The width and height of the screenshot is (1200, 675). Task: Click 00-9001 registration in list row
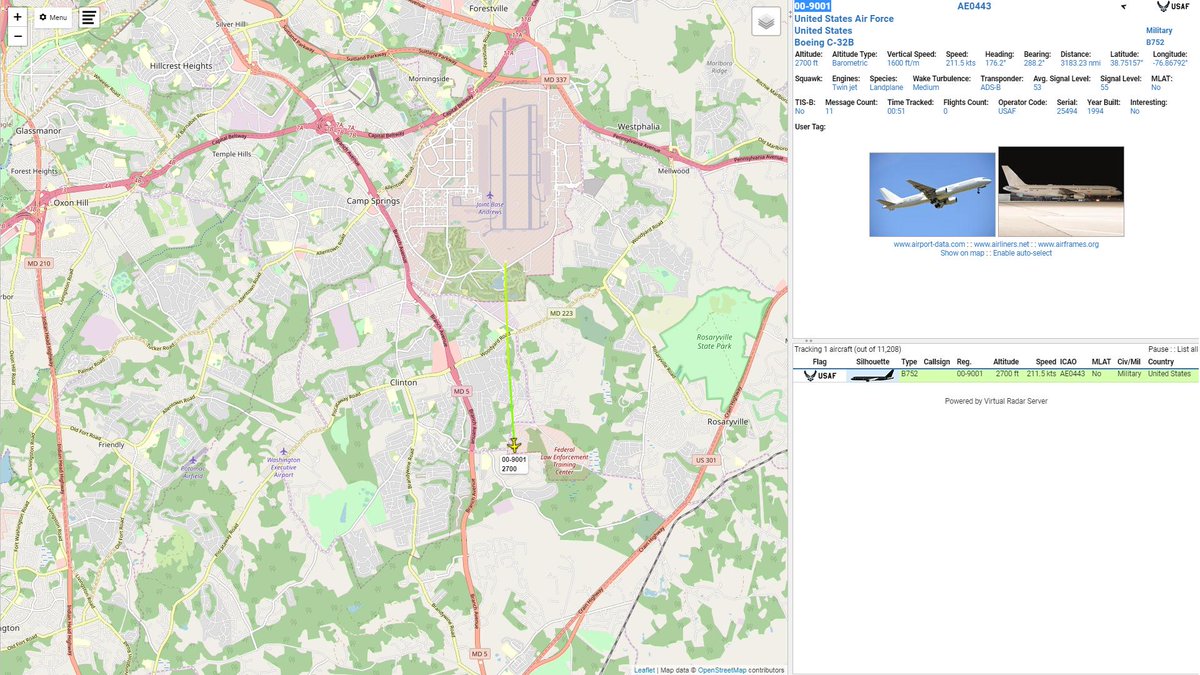click(x=970, y=374)
